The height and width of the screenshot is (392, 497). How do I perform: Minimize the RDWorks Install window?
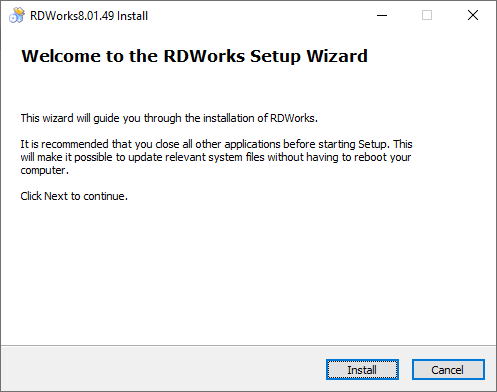[x=382, y=15]
